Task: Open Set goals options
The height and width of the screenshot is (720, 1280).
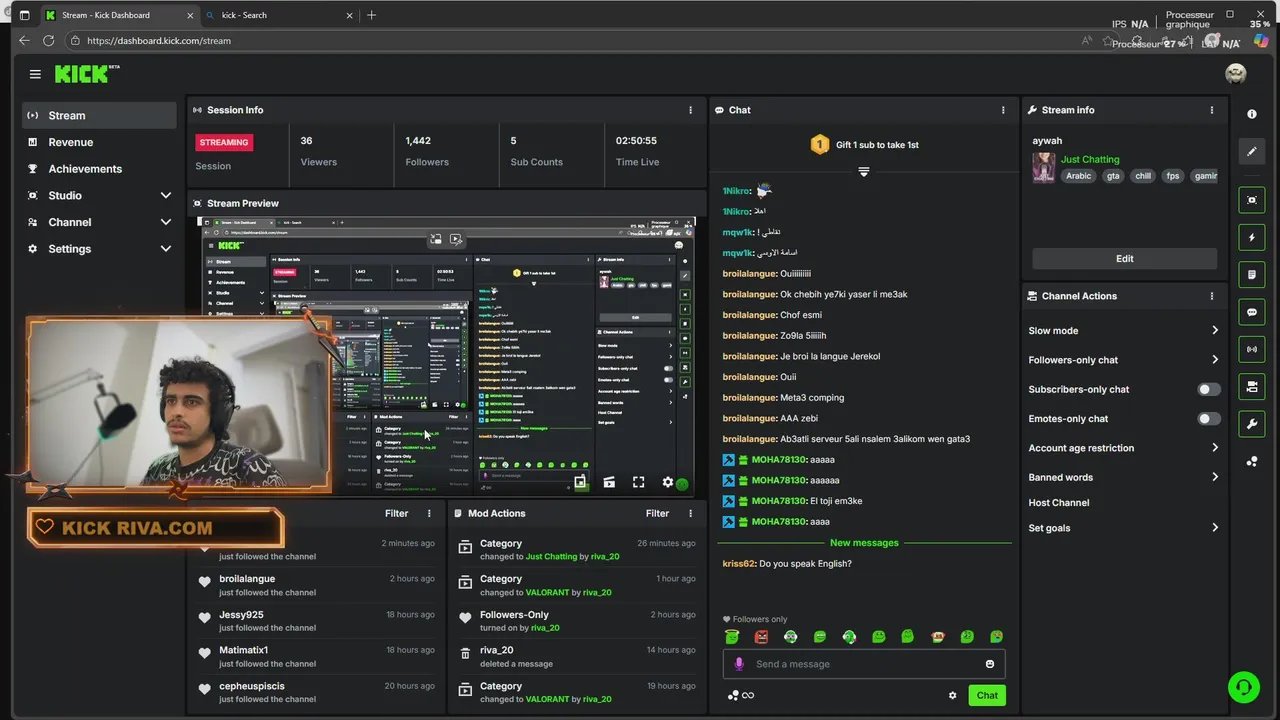Action: point(1123,528)
